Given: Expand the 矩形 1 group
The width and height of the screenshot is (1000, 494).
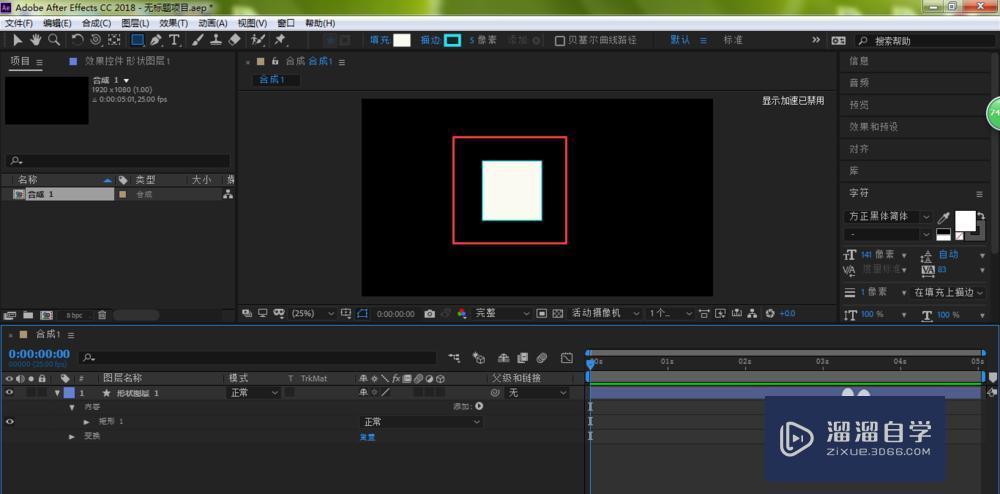Looking at the screenshot, I should coord(87,422).
